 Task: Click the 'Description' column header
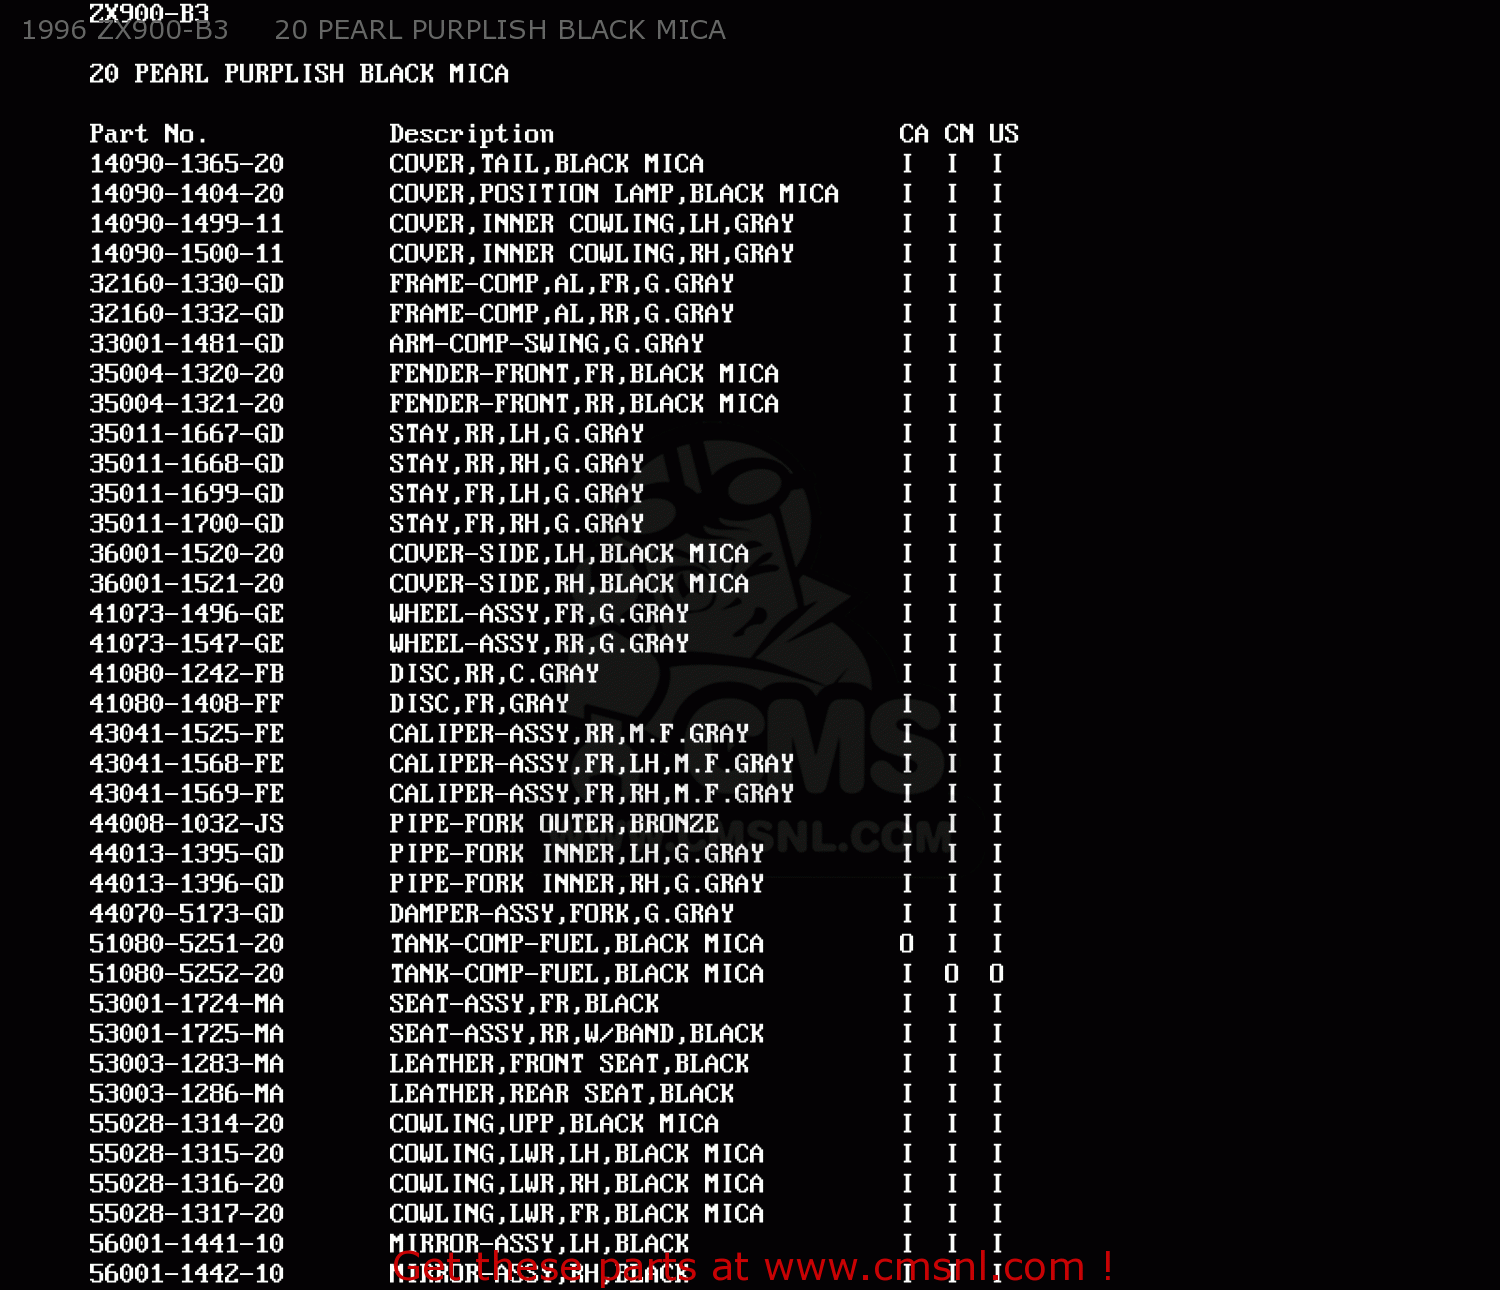coord(471,134)
